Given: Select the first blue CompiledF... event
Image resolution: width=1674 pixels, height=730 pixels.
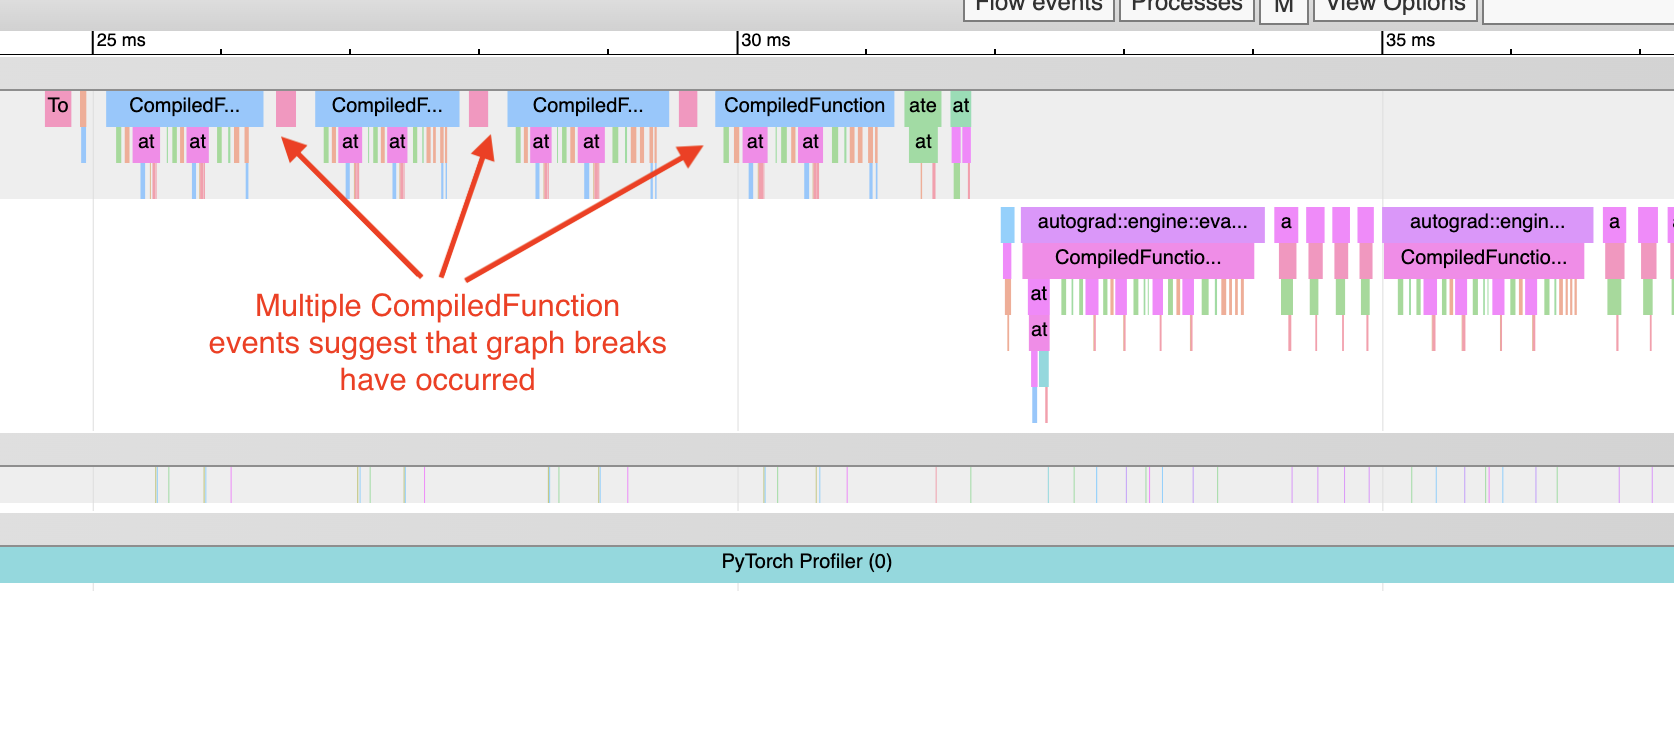Looking at the screenshot, I should 184,107.
